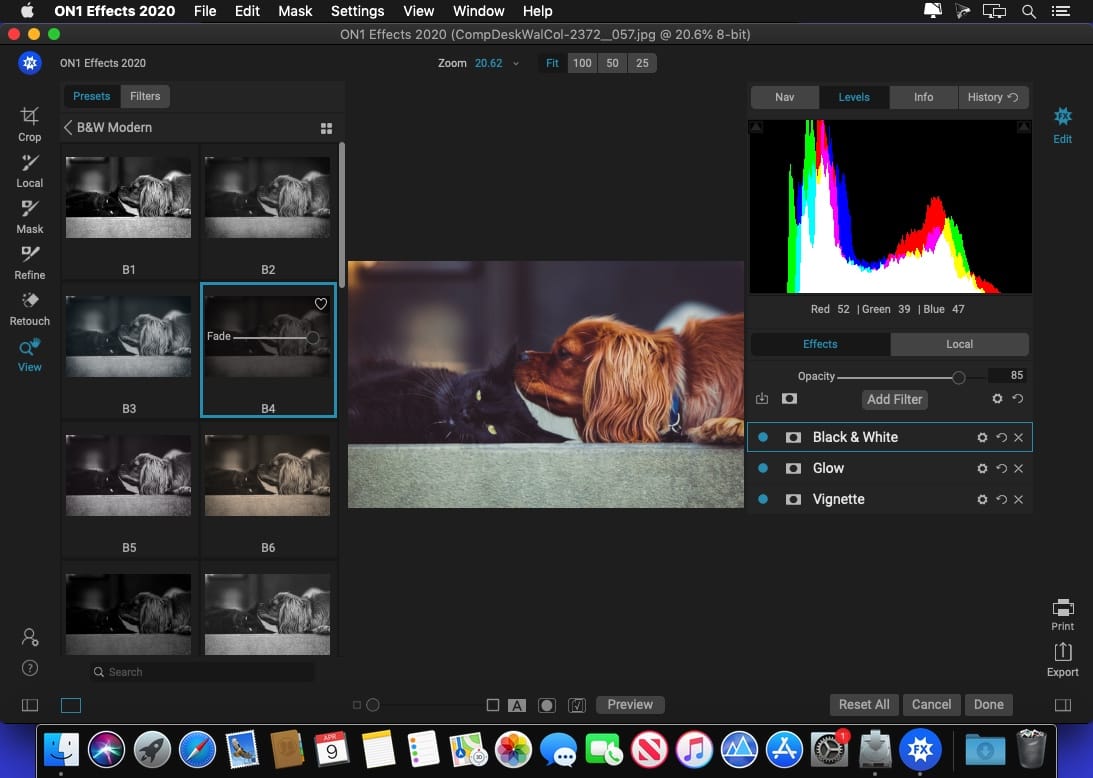
Task: Select the Refine tool
Action: (x=29, y=263)
